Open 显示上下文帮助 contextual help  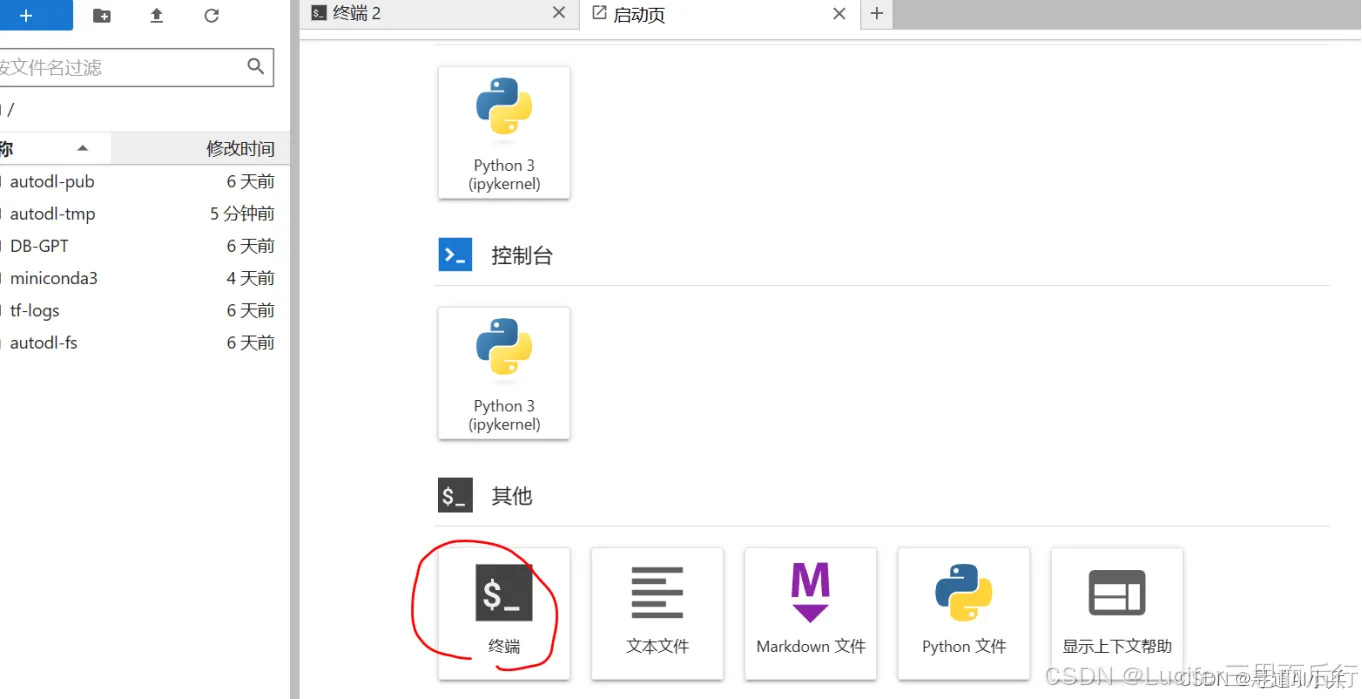[x=1116, y=613]
